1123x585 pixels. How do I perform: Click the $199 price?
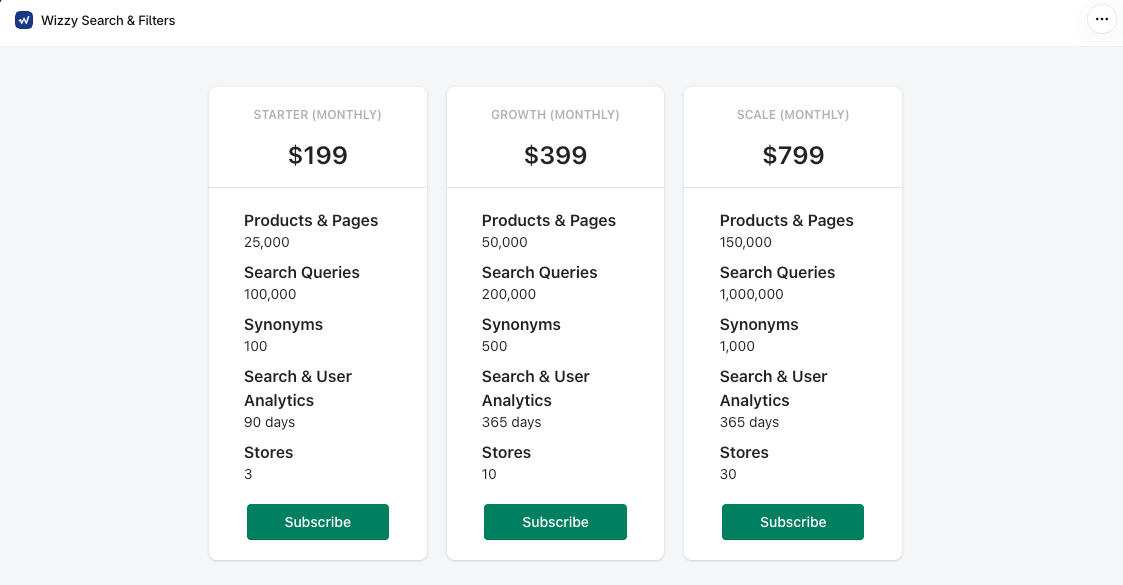tap(318, 155)
